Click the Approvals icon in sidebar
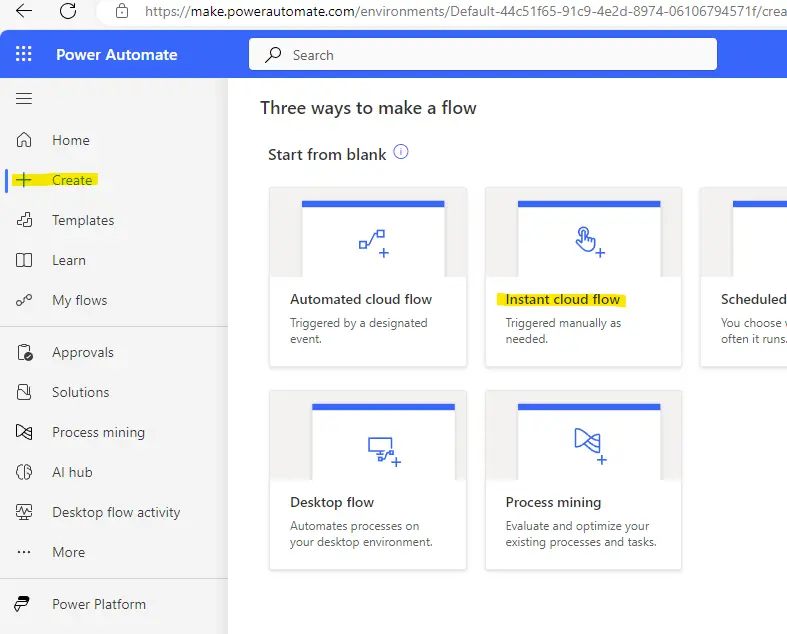787x634 pixels. [x=25, y=352]
